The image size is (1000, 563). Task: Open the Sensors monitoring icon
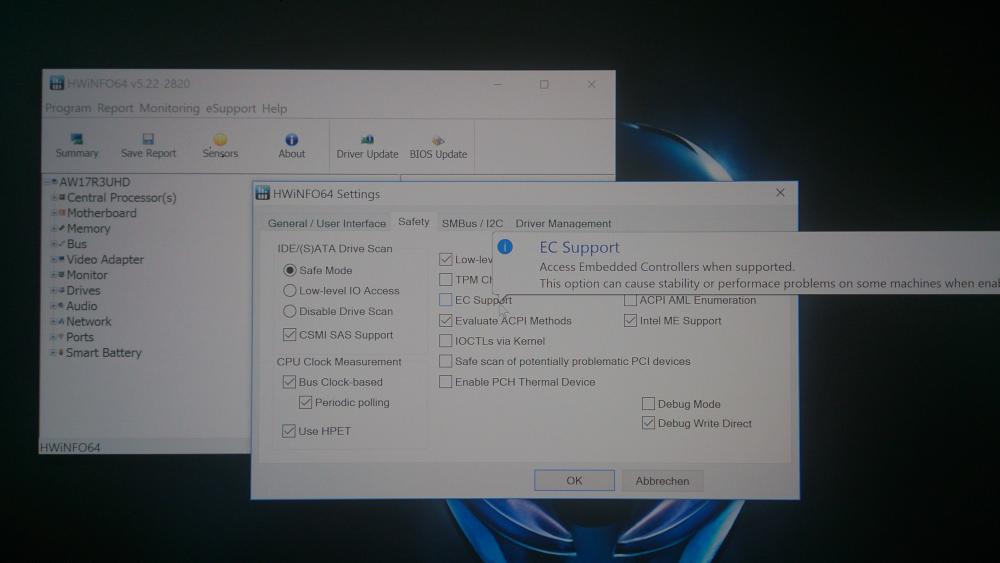click(x=220, y=141)
